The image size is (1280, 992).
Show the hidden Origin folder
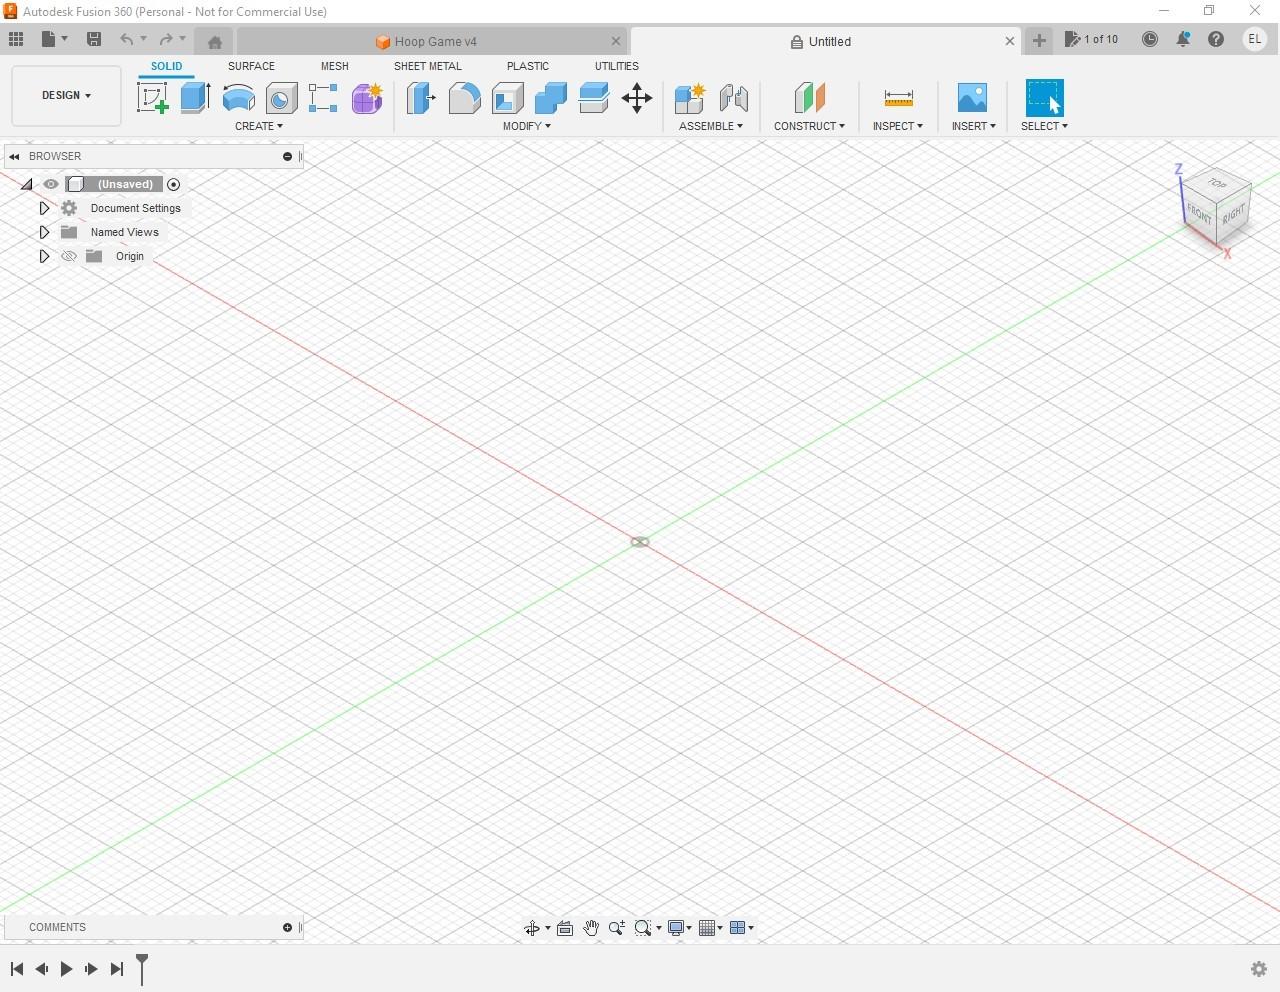click(69, 256)
